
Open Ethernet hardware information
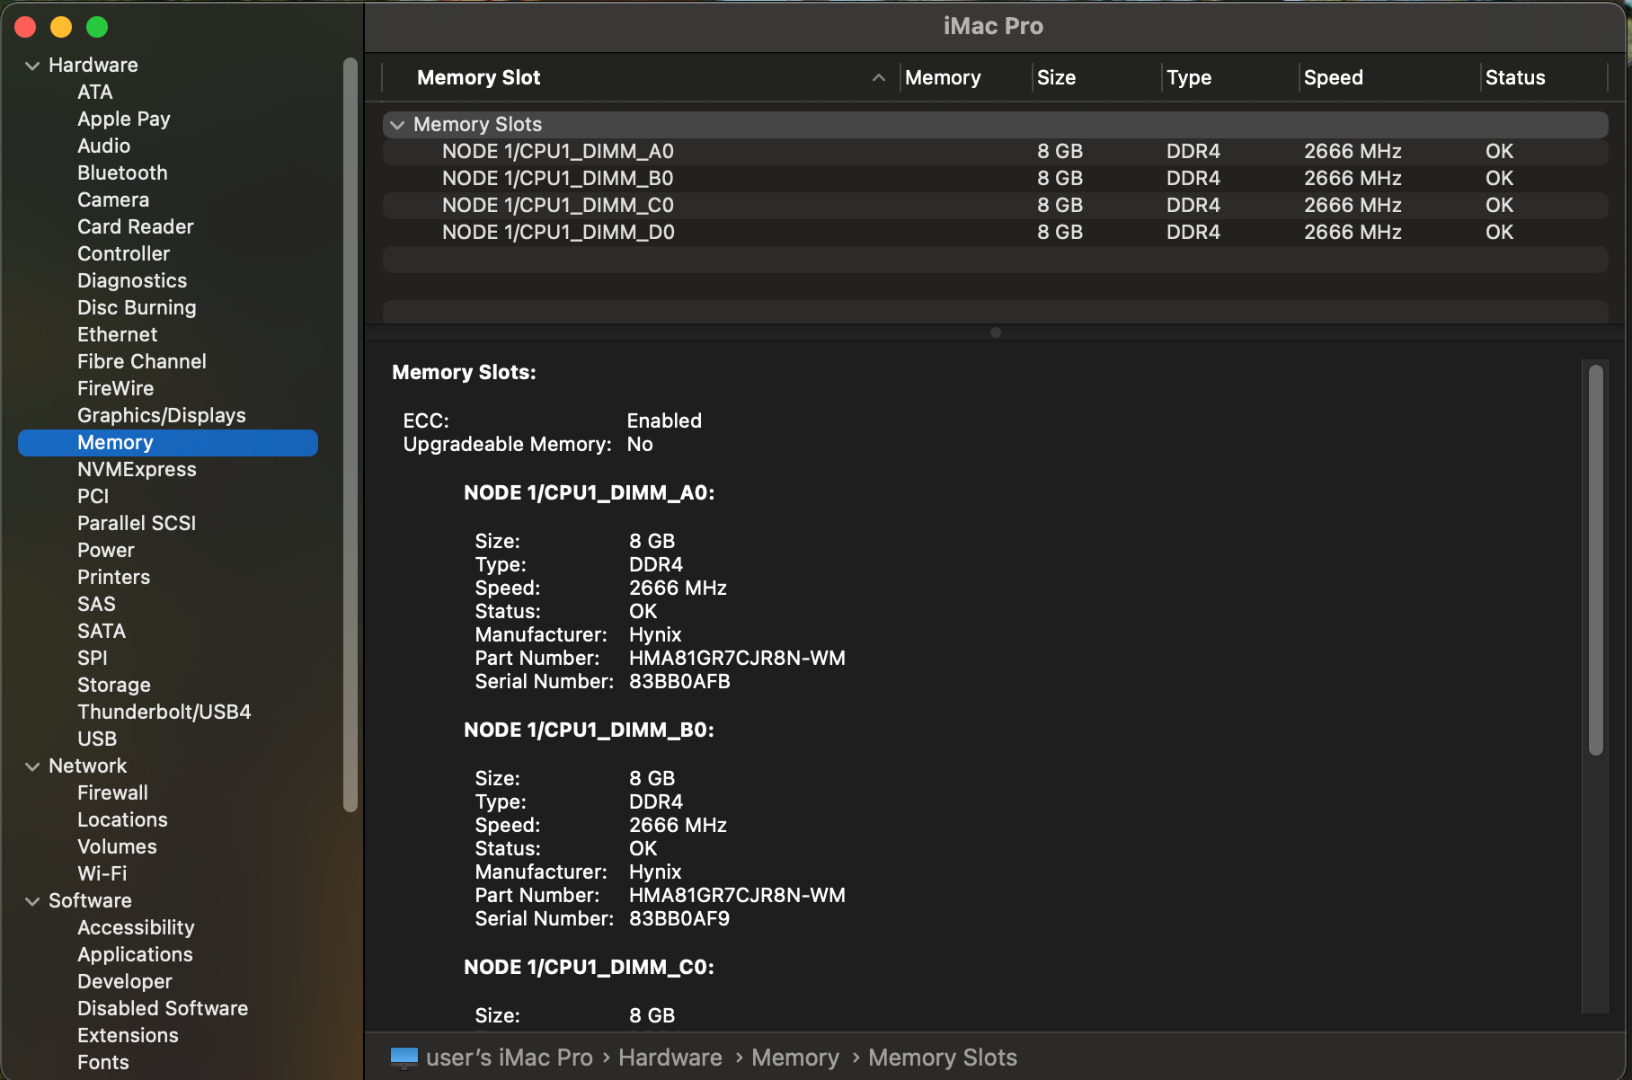tap(117, 335)
